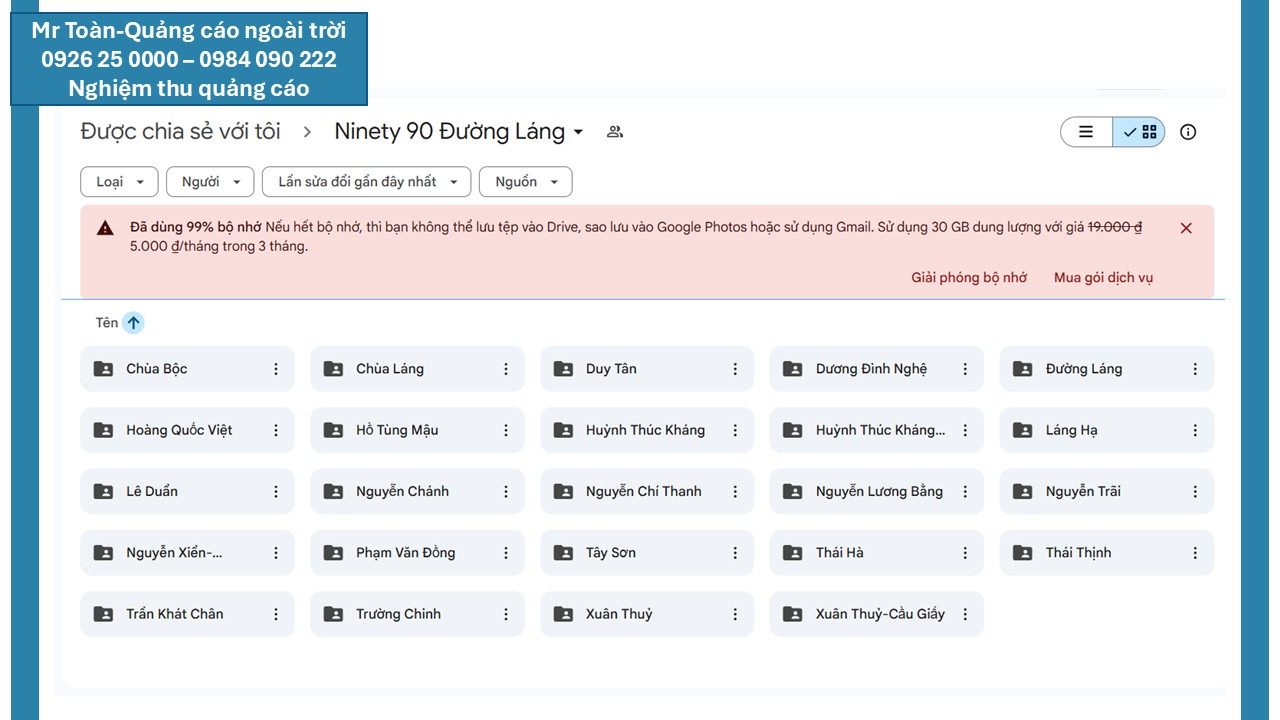Click the shared people icon beside folder title
The image size is (1280, 720).
click(615, 132)
